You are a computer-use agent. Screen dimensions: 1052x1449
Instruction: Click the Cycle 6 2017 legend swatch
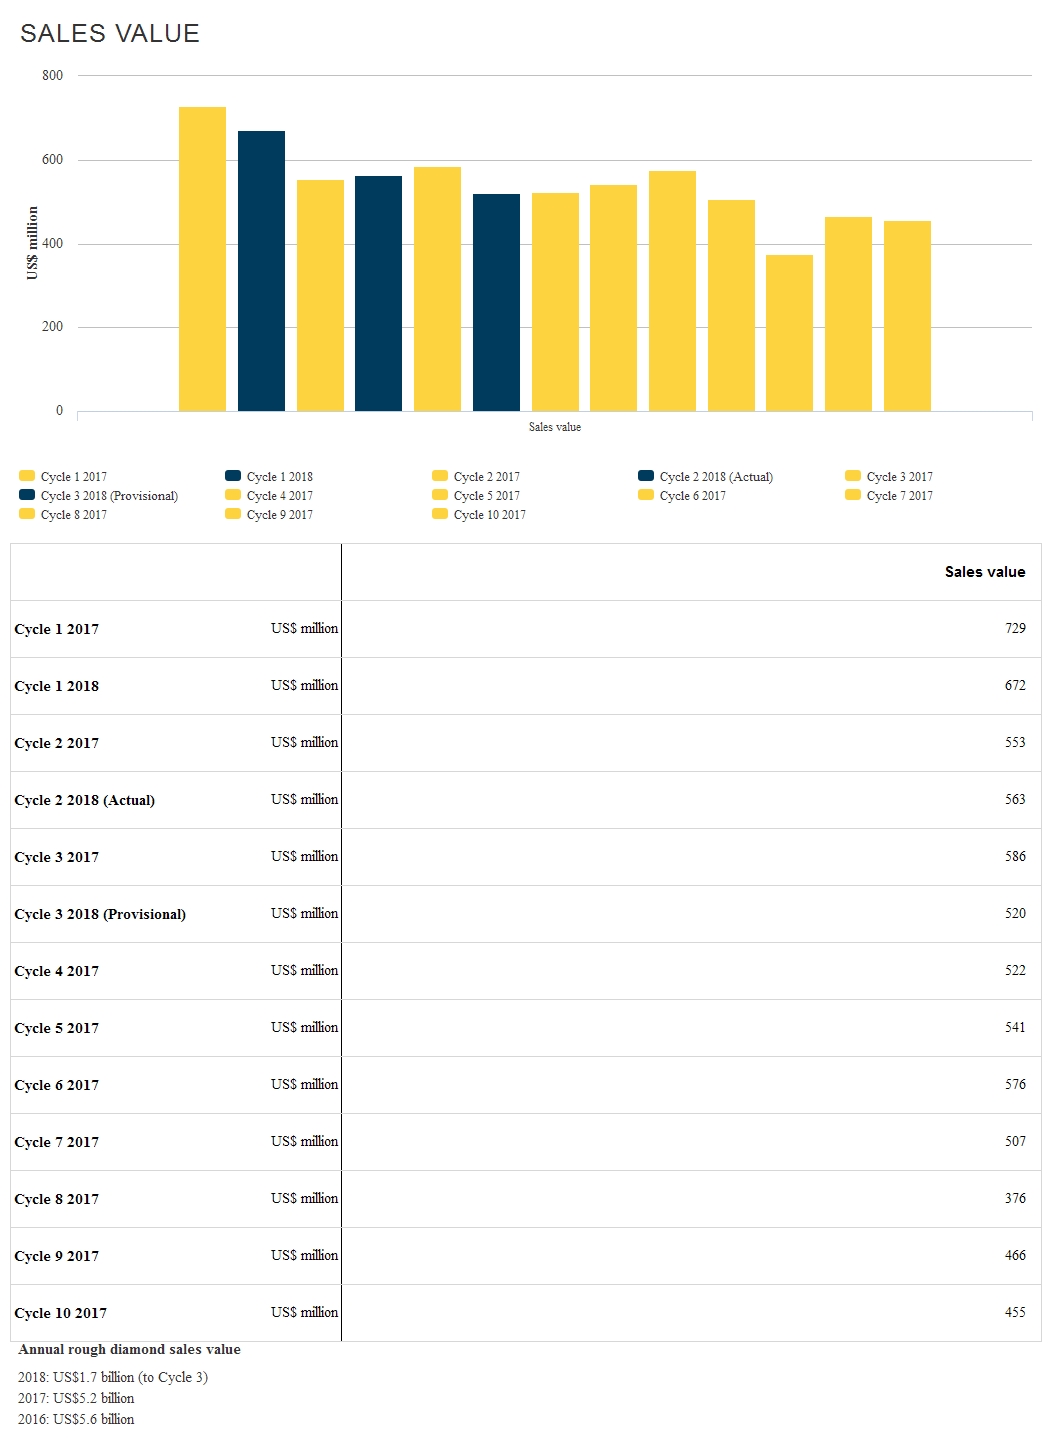coord(646,495)
